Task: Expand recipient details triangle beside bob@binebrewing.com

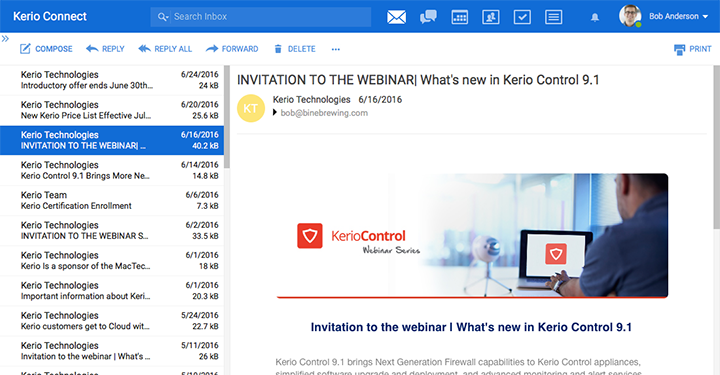Action: [275, 112]
